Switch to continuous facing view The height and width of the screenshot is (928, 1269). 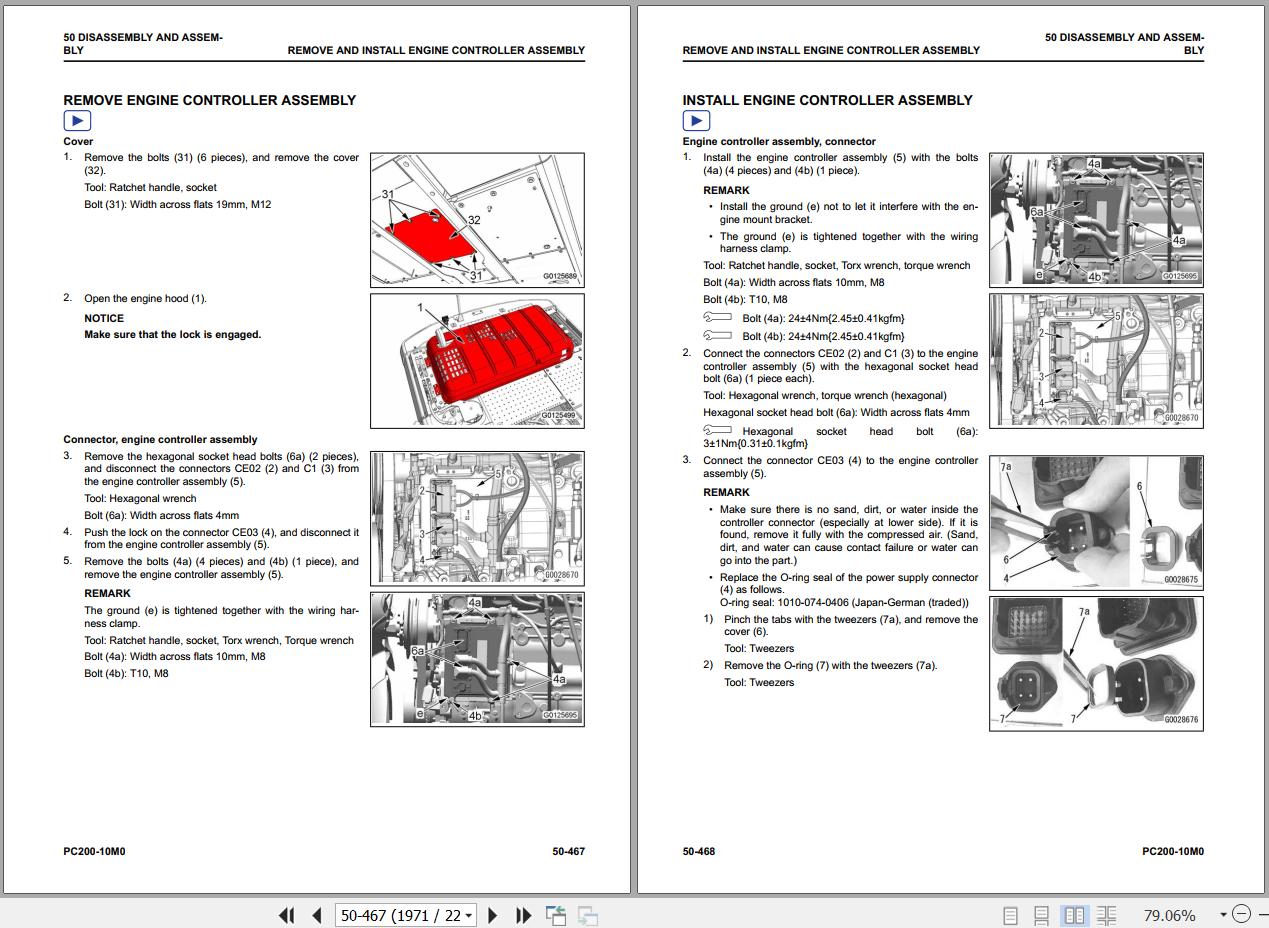(x=1106, y=915)
